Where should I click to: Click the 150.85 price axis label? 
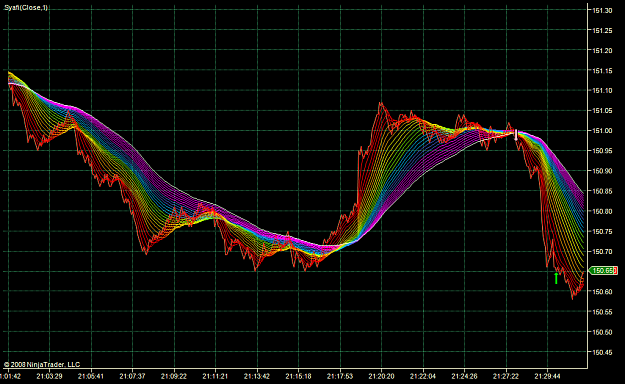[602, 191]
